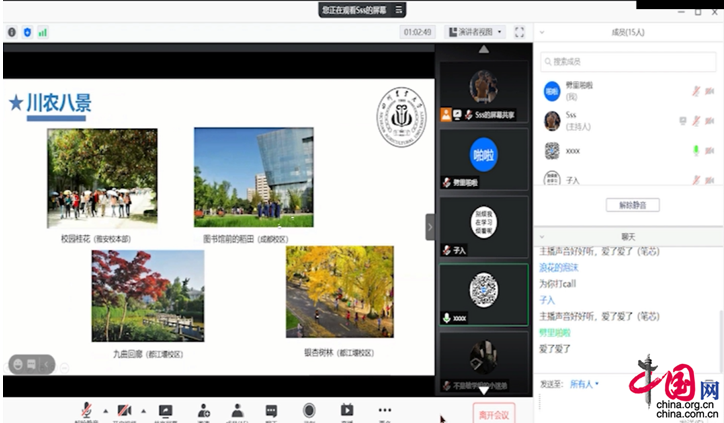
Task: Open the chat icon in the bottom toolbar
Action: coord(271,410)
